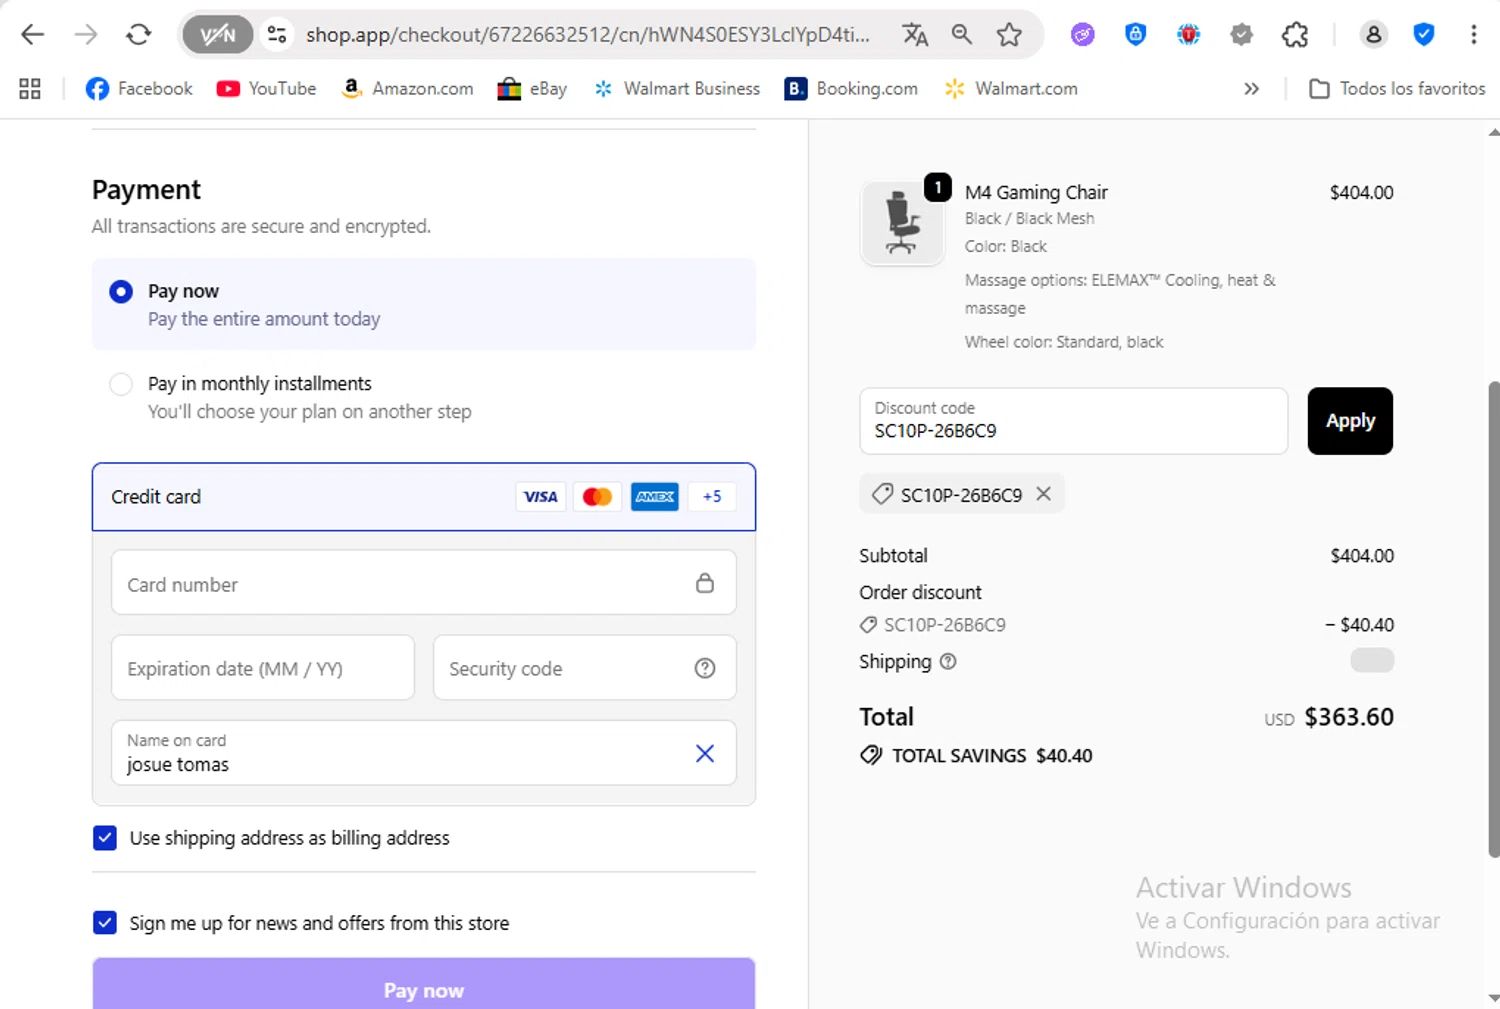Open blue shield with checkmark icon
1500x1009 pixels.
1423,35
